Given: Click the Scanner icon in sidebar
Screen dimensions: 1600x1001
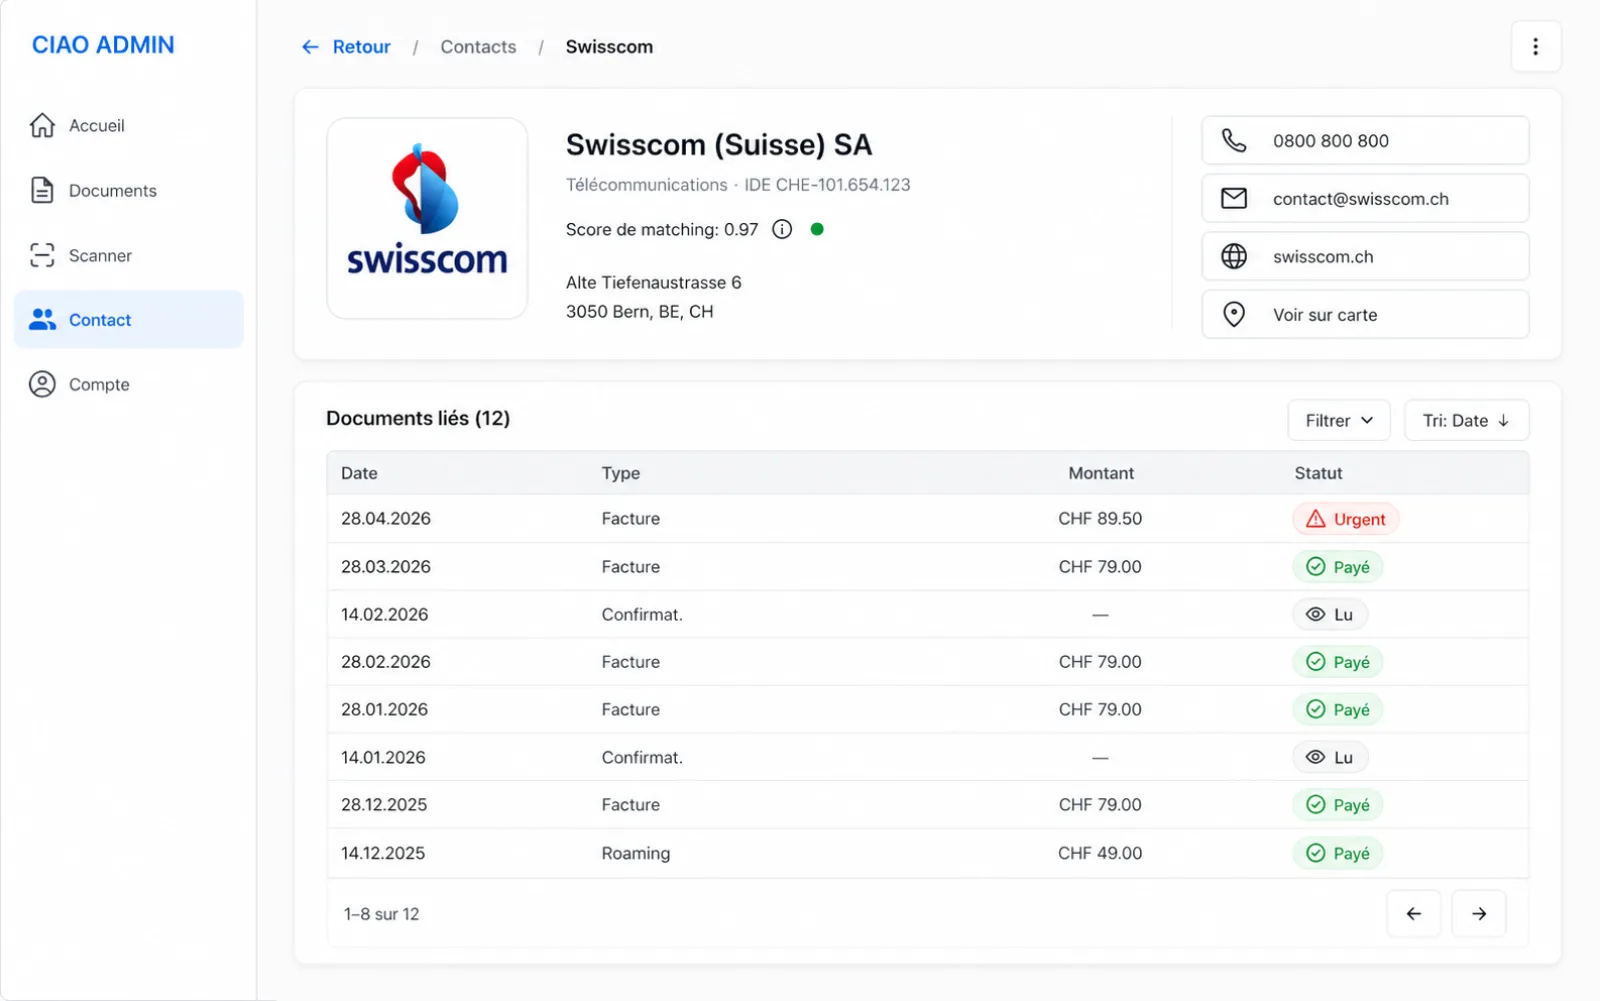Looking at the screenshot, I should tap(42, 255).
